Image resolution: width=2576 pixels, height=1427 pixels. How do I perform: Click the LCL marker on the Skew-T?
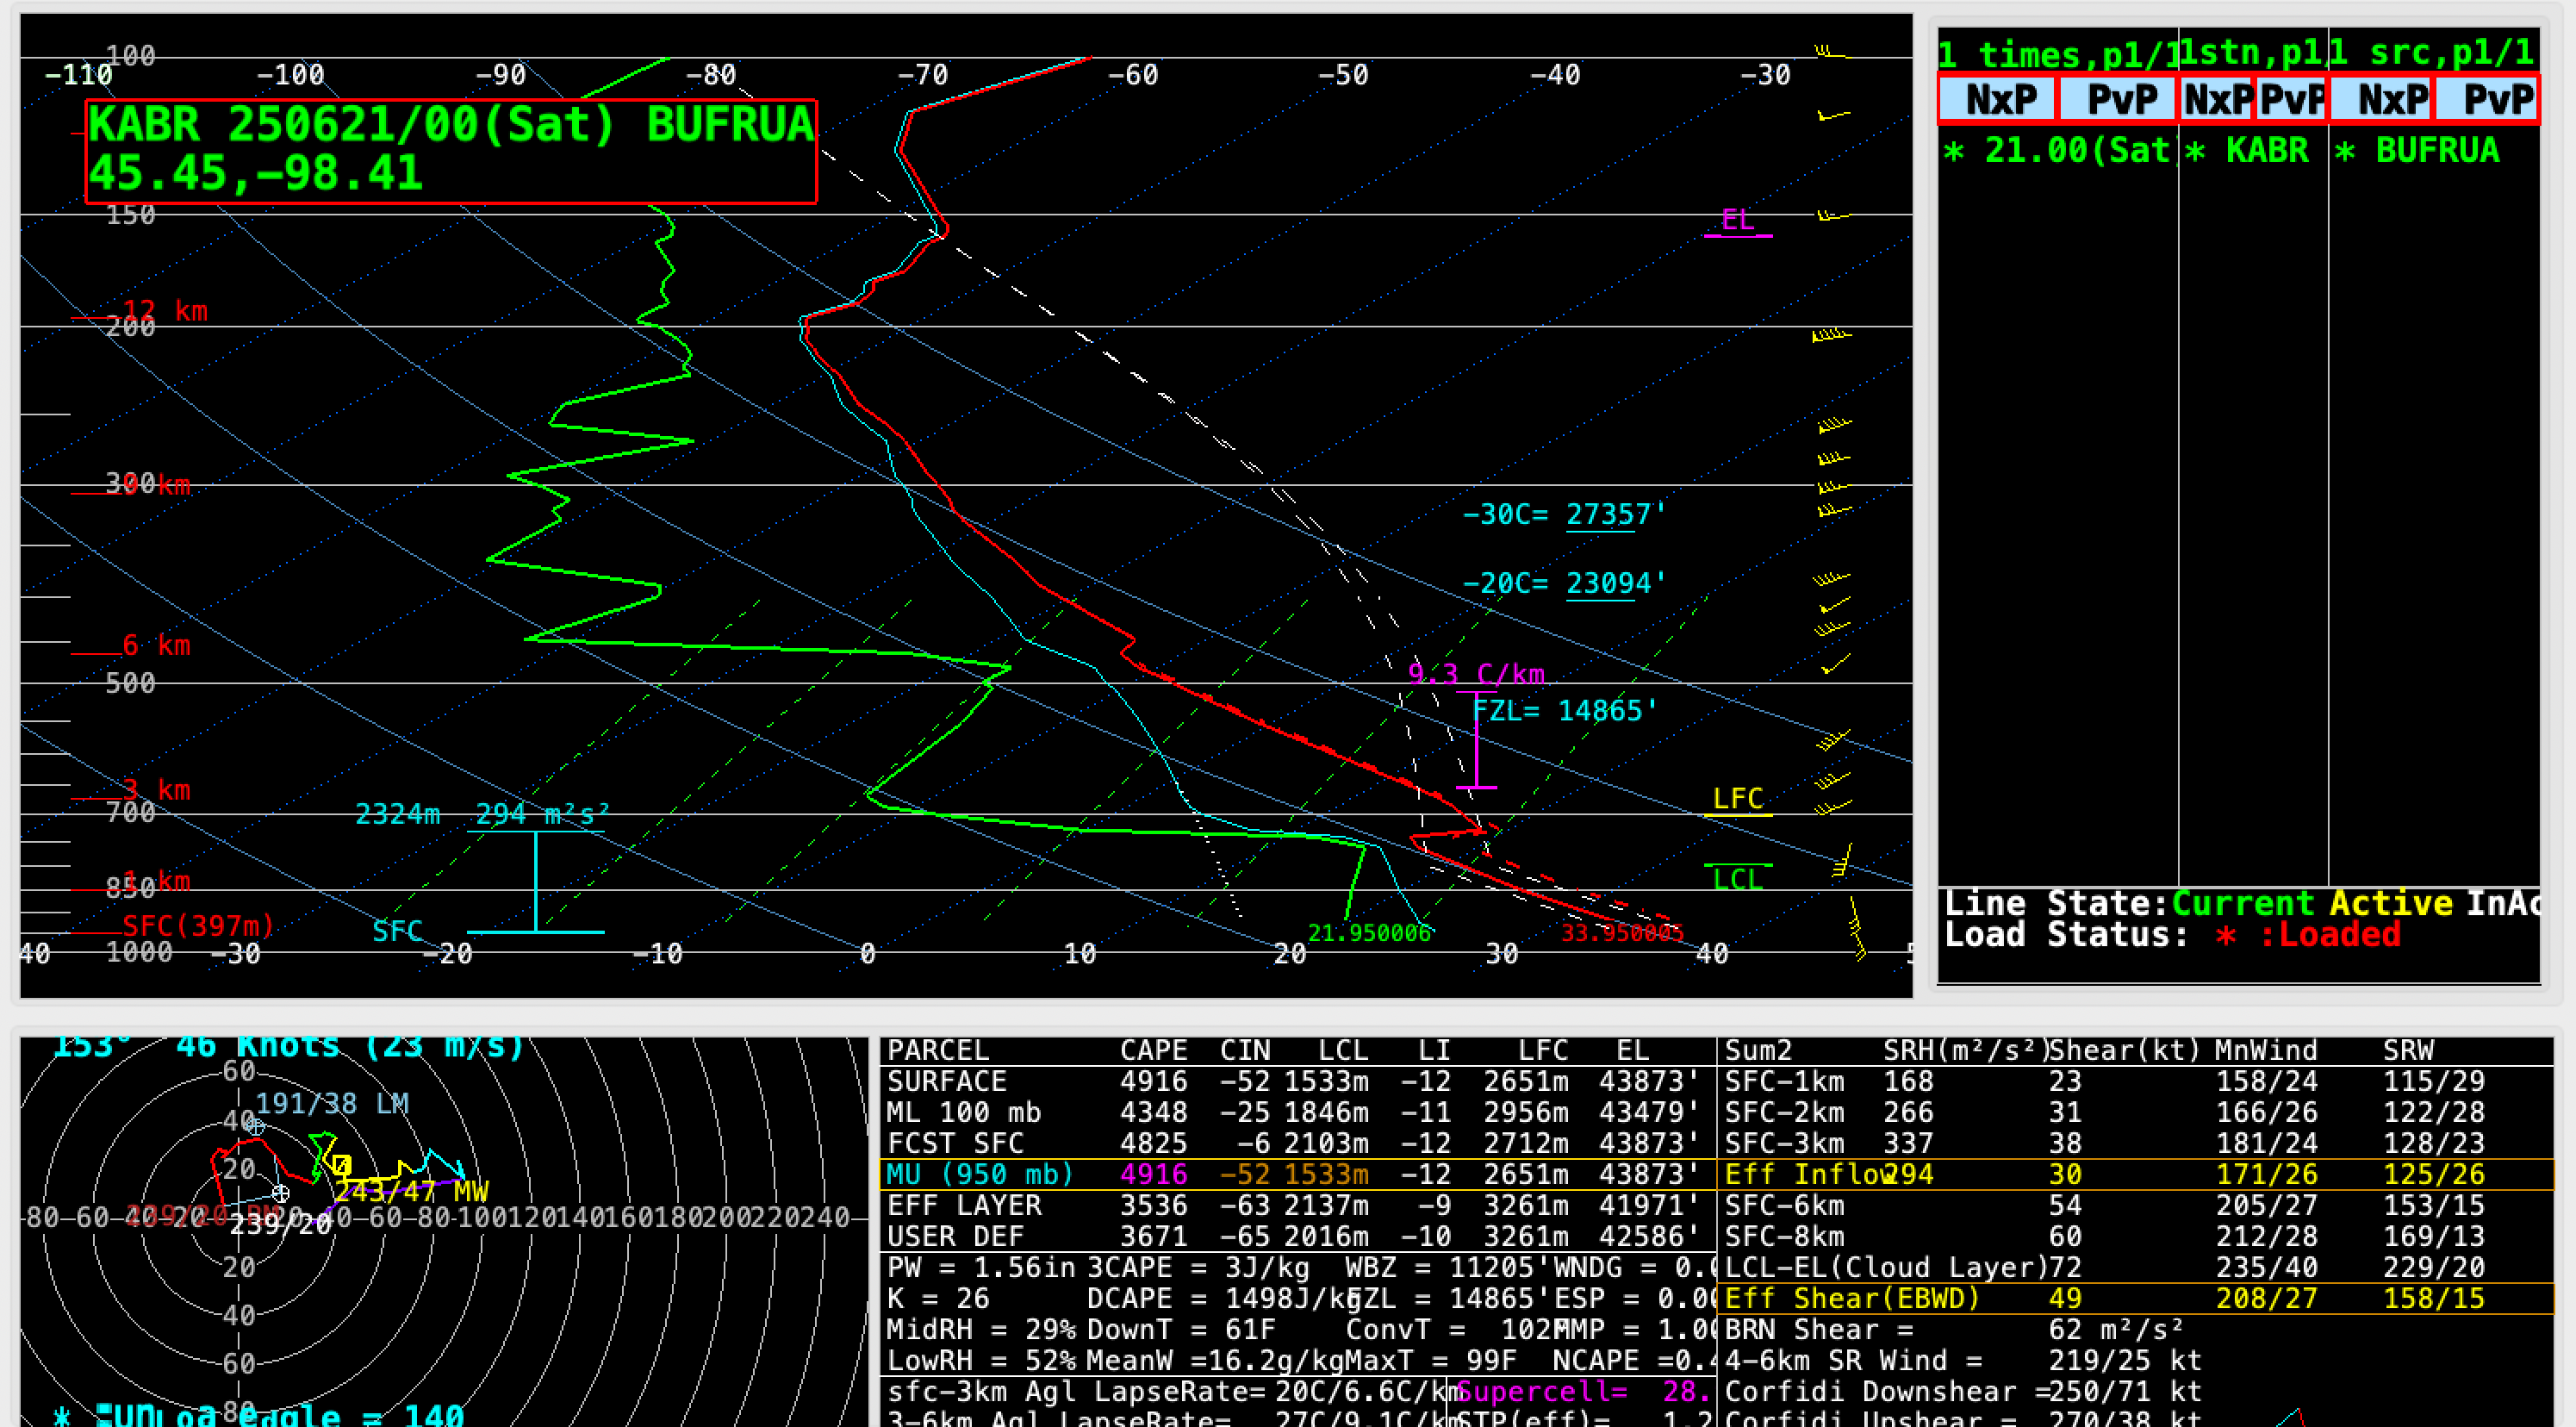1738,878
